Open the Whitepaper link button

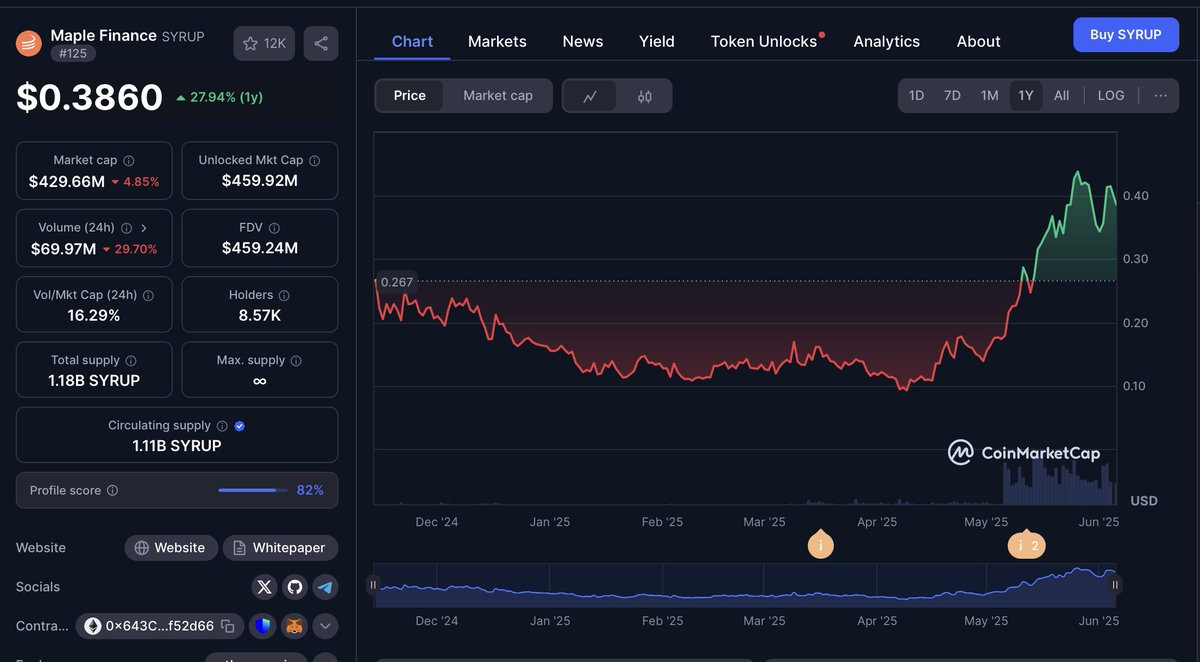280,548
